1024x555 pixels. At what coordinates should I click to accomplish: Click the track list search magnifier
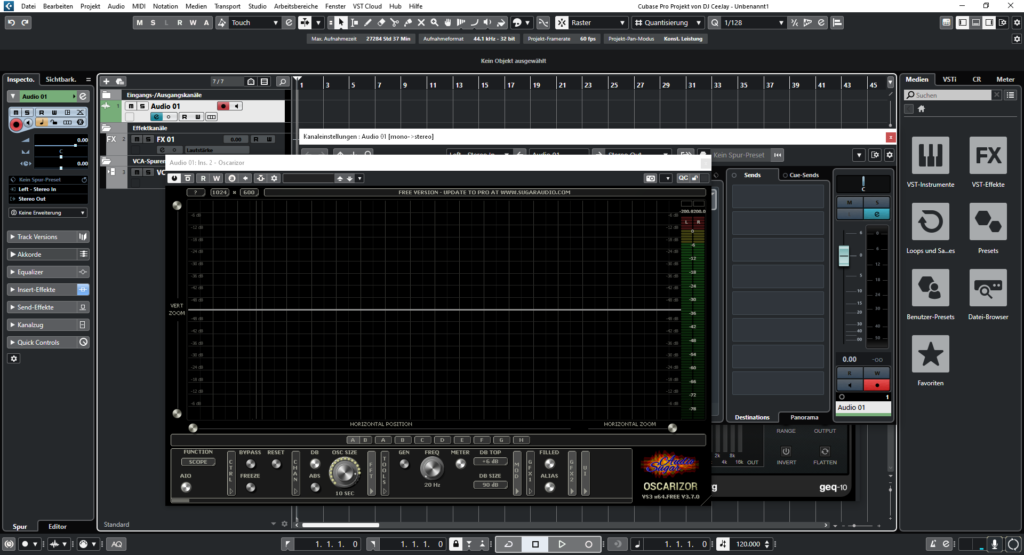click(282, 82)
